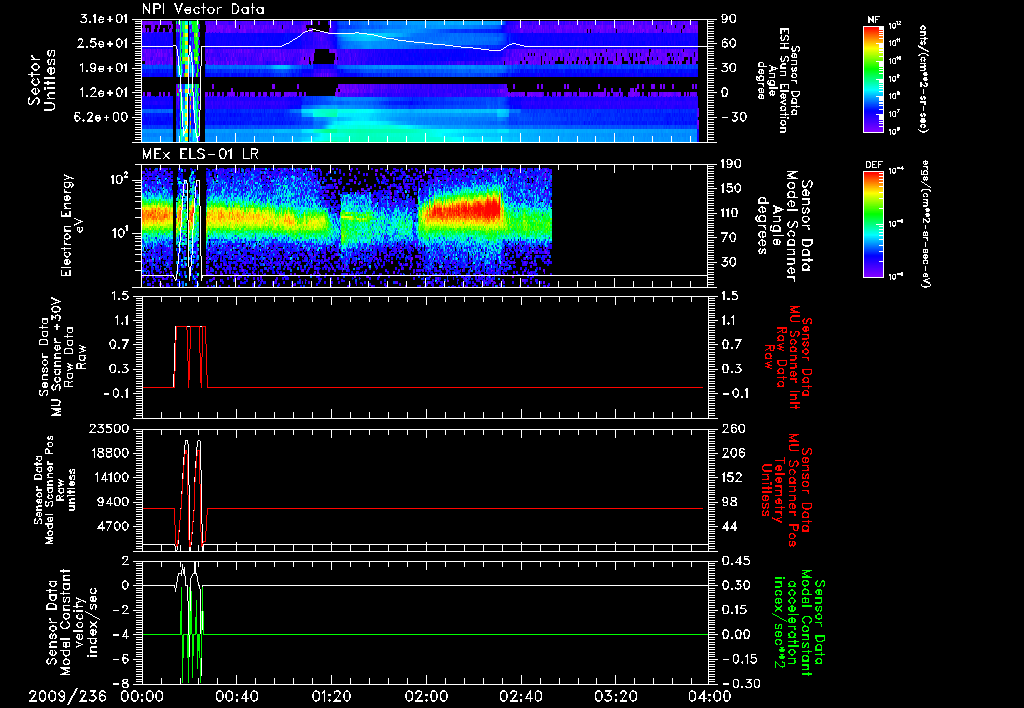Click the DEF energy flux color bar
1024x708 pixels.
[873, 224]
